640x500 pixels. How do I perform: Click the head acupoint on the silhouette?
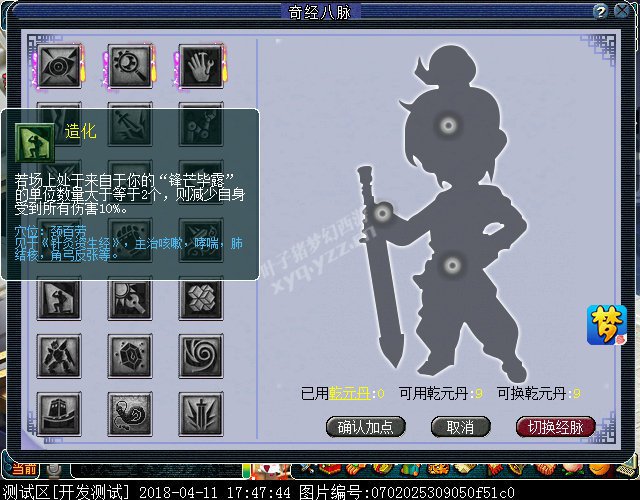448,125
